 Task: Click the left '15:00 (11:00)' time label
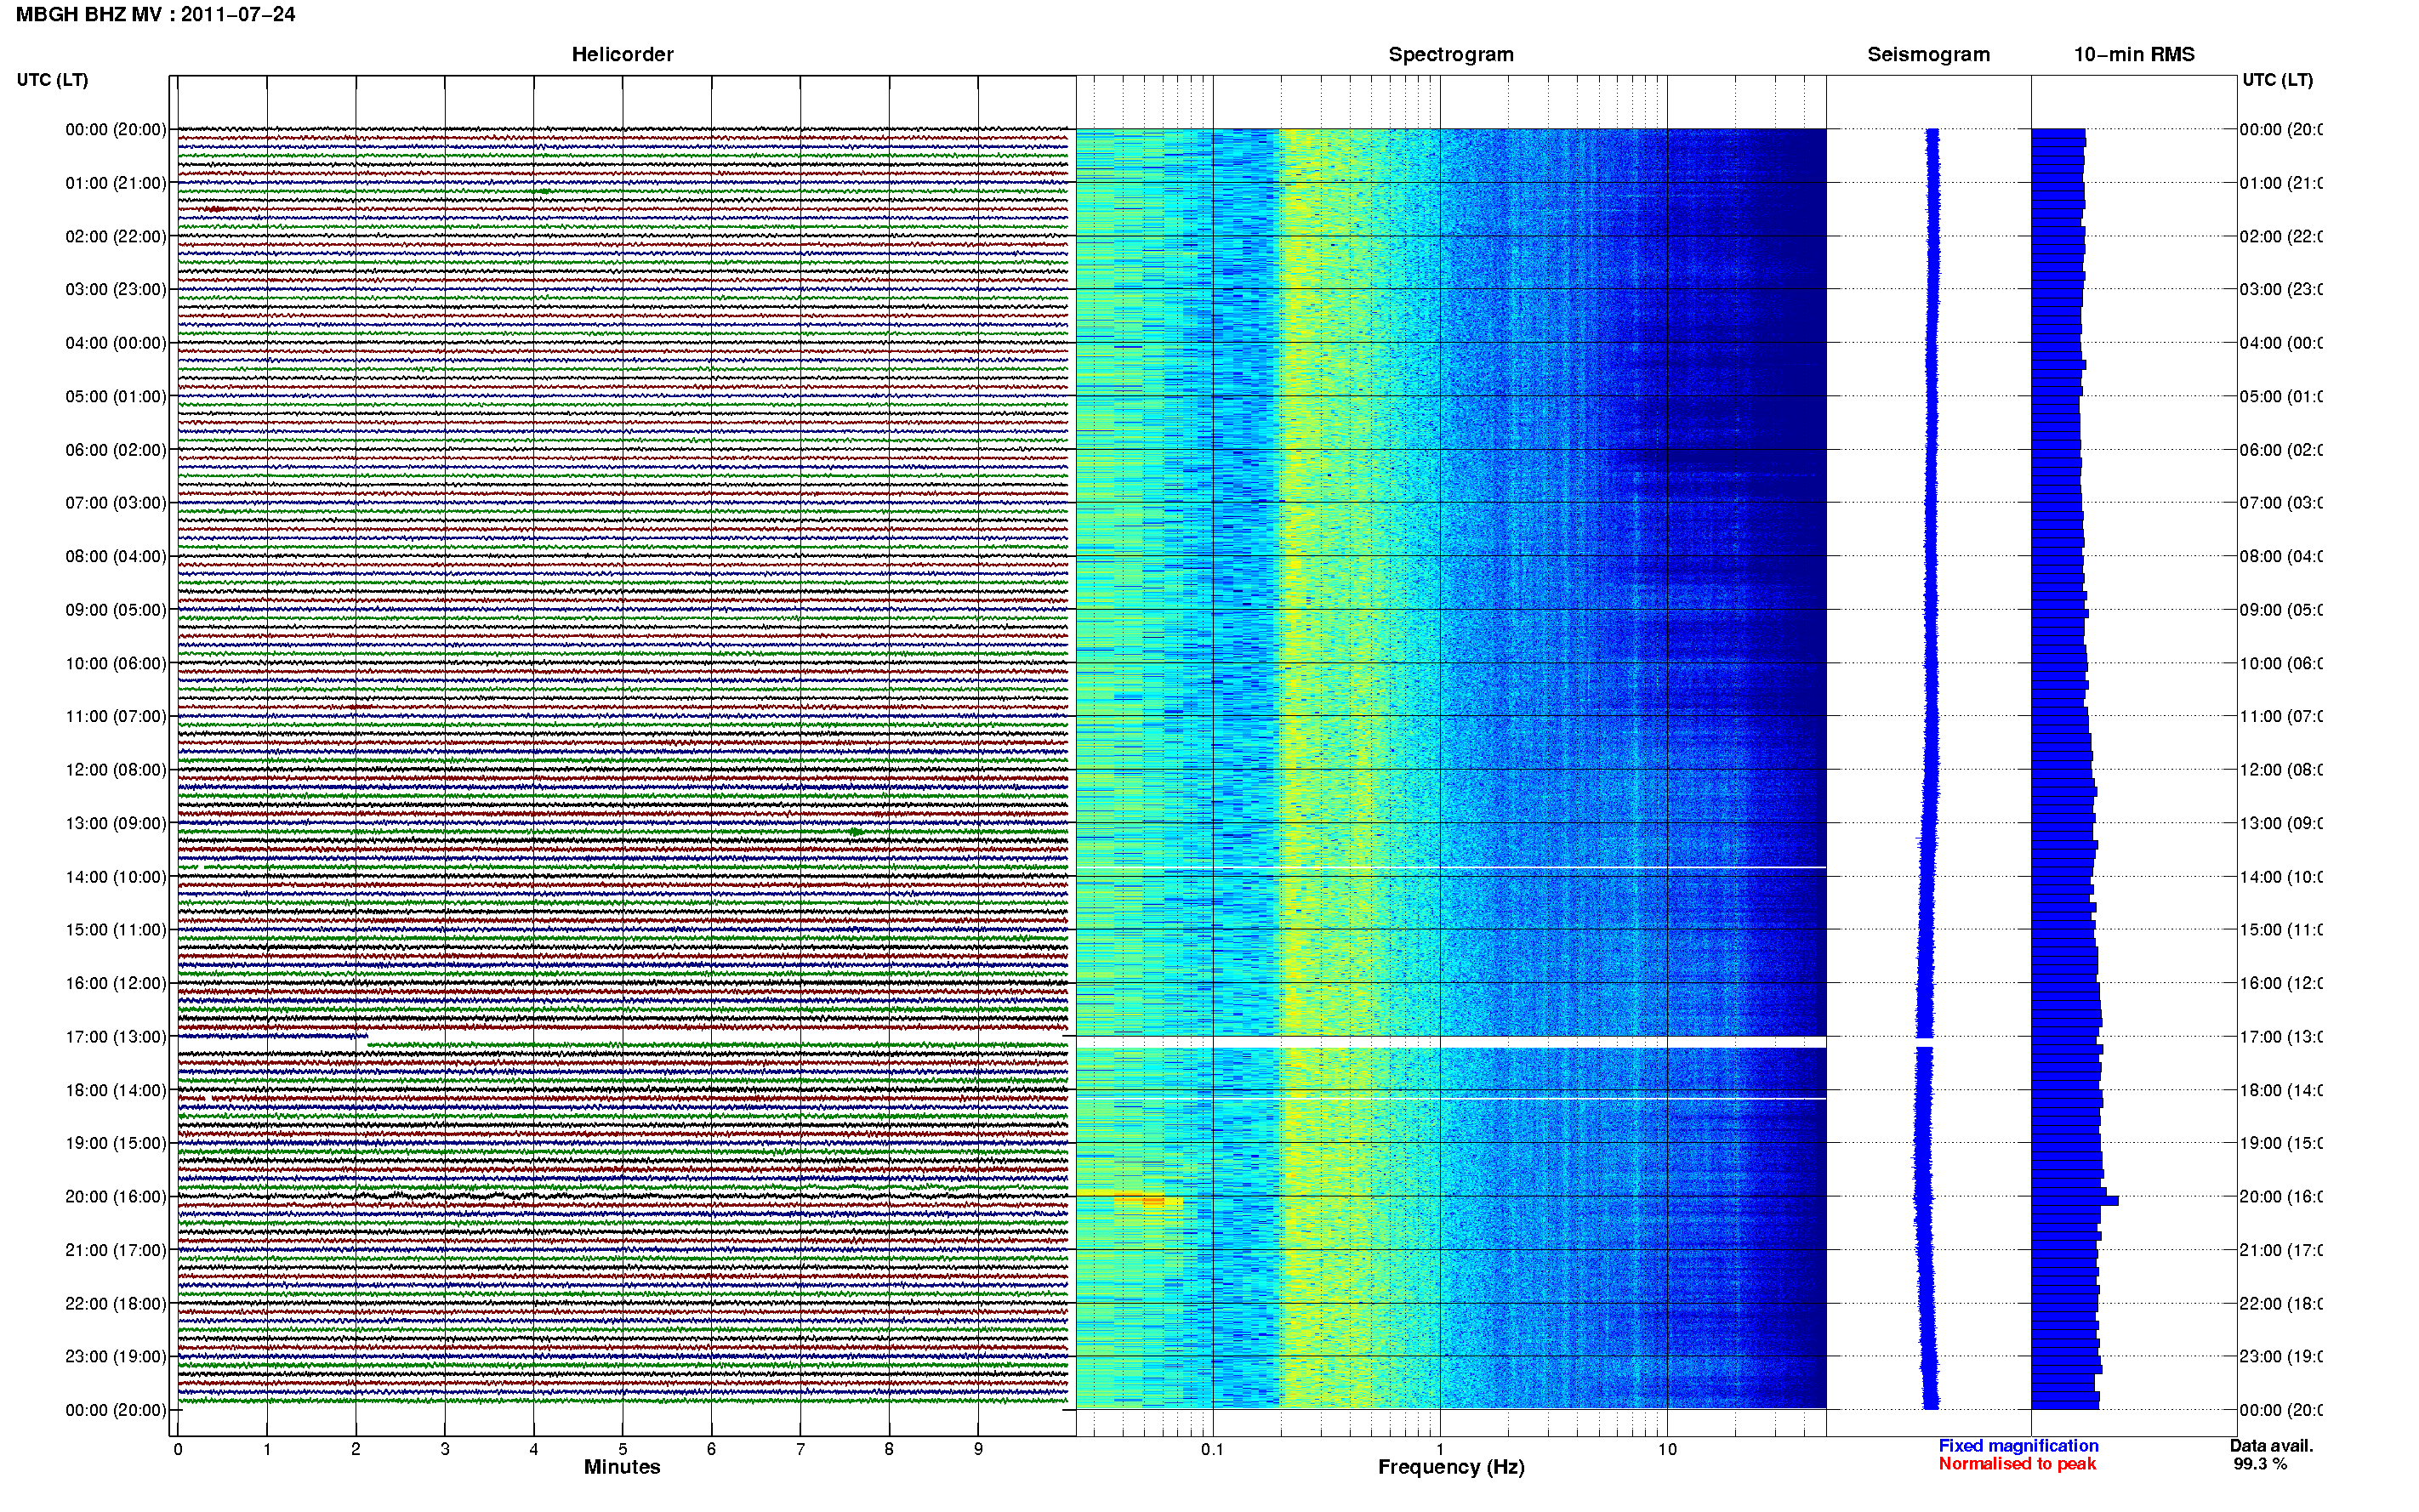click(x=116, y=930)
